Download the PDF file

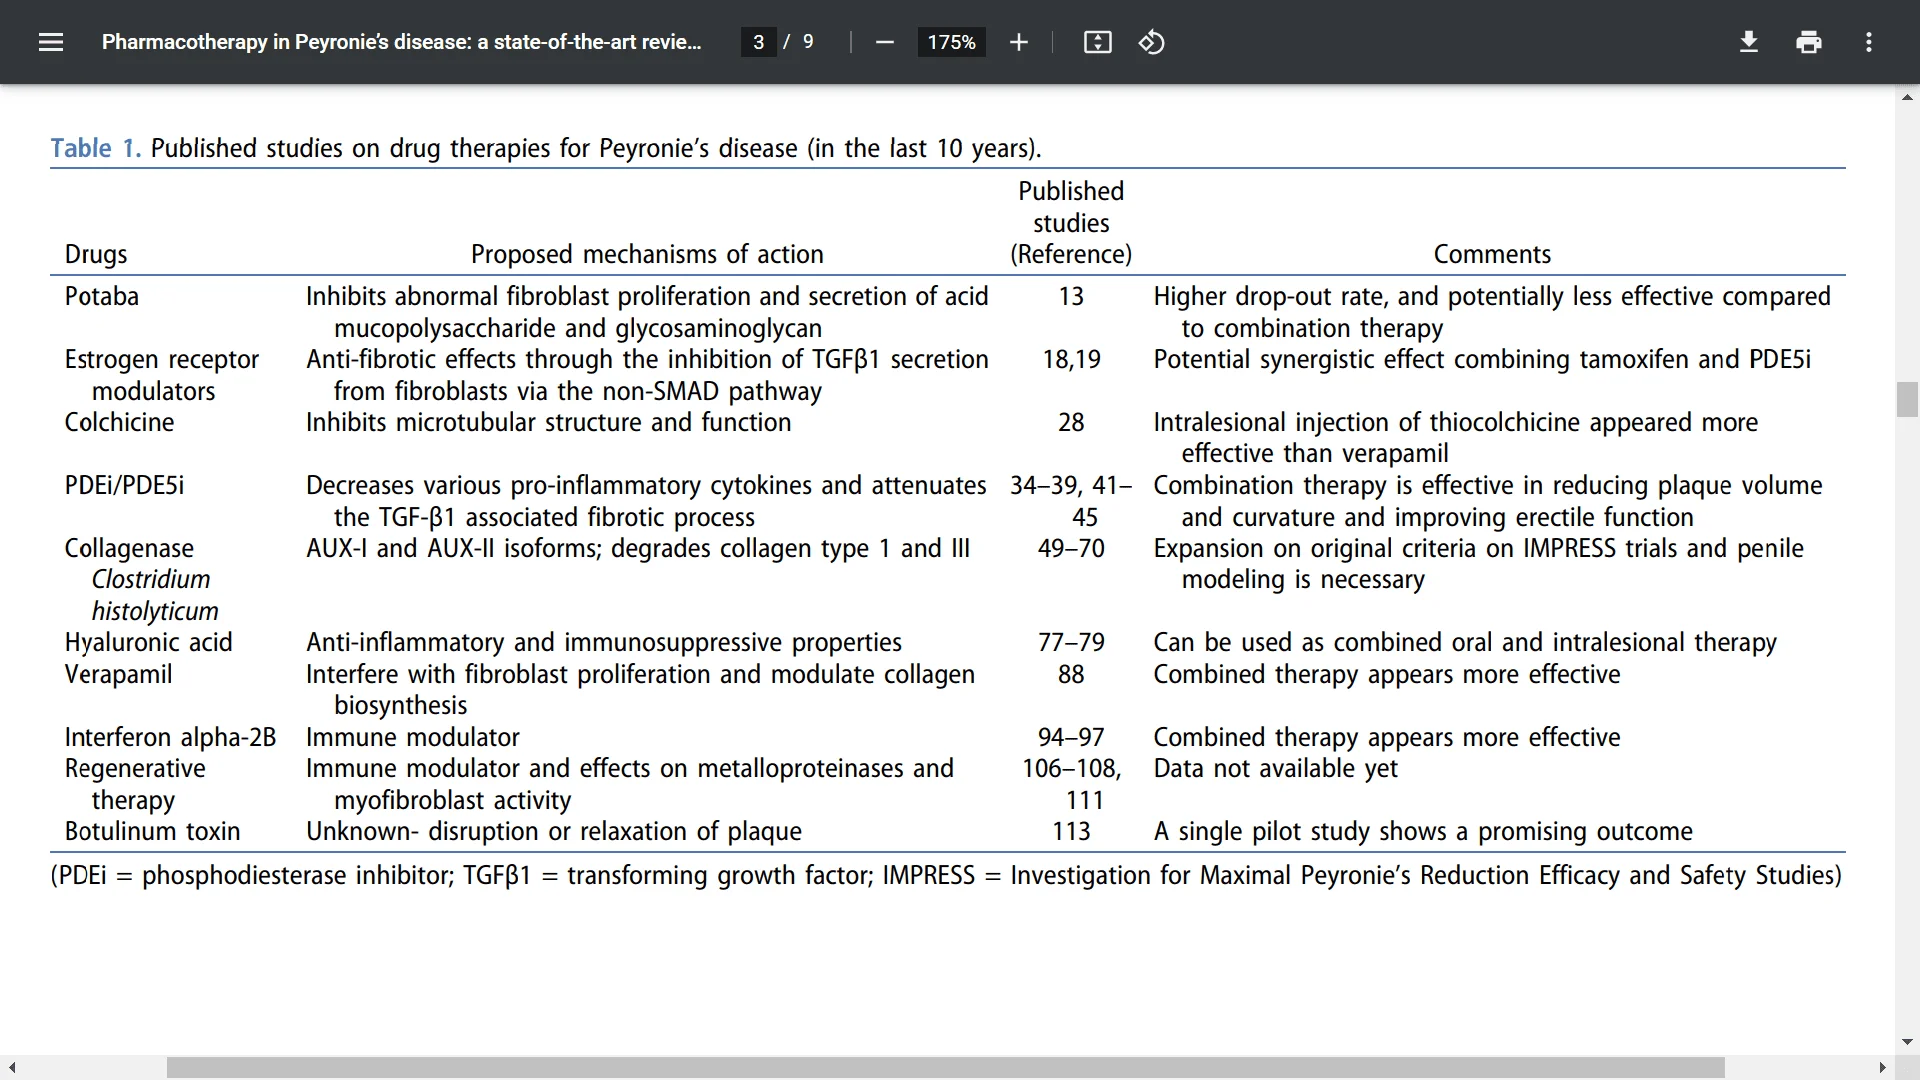coord(1748,42)
